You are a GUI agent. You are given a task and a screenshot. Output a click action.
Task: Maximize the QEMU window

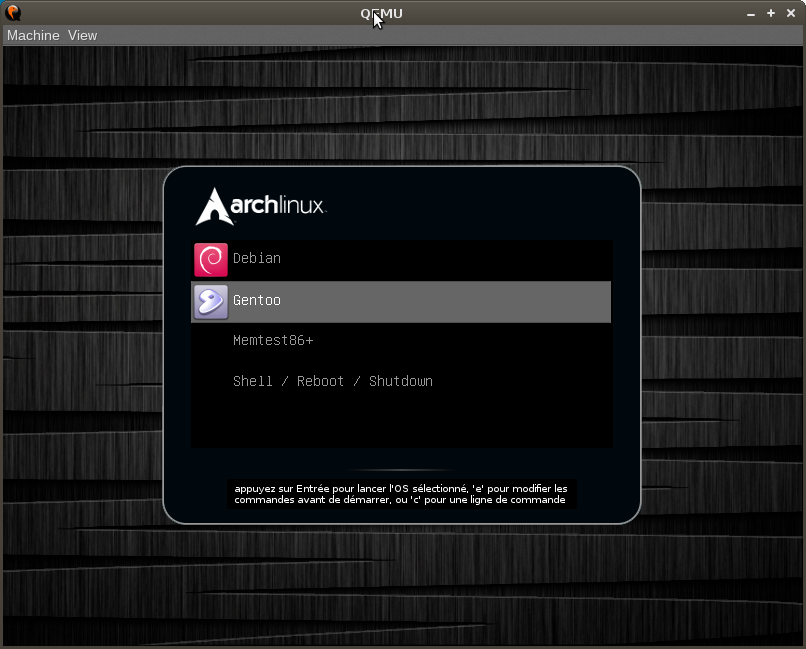(x=771, y=13)
